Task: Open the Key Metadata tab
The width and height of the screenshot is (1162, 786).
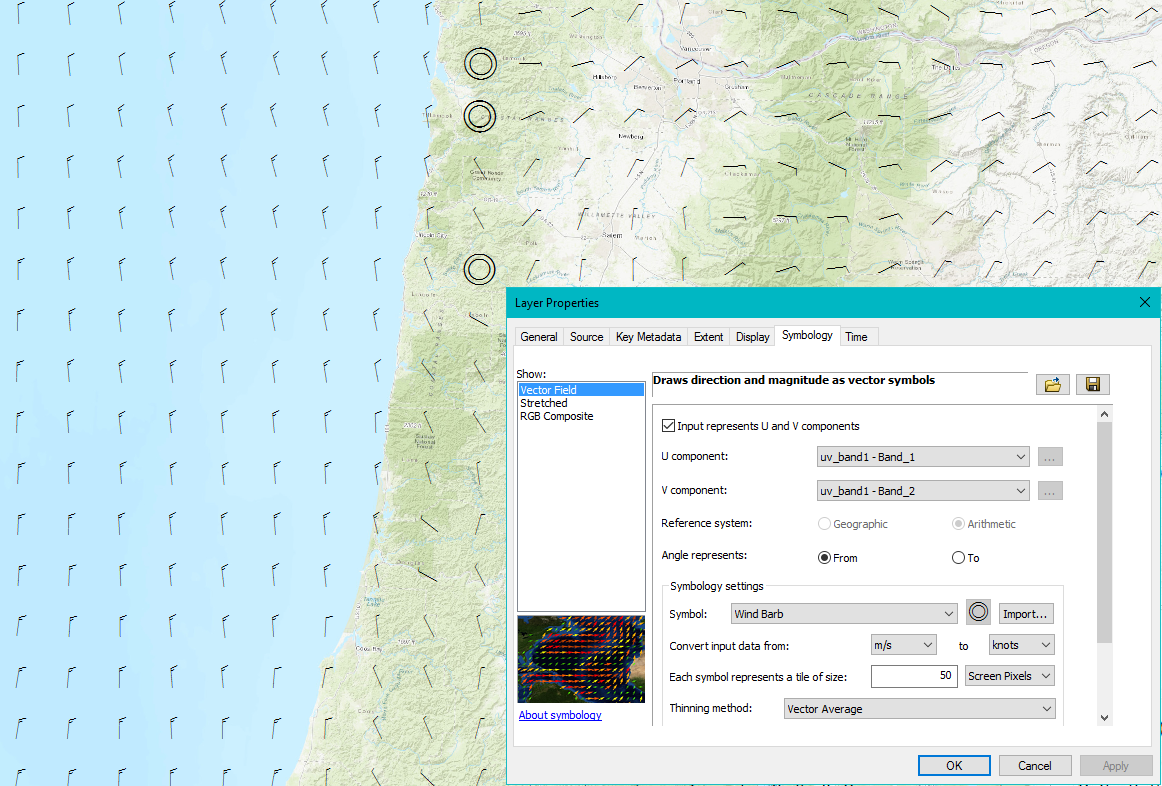Action: pos(648,337)
